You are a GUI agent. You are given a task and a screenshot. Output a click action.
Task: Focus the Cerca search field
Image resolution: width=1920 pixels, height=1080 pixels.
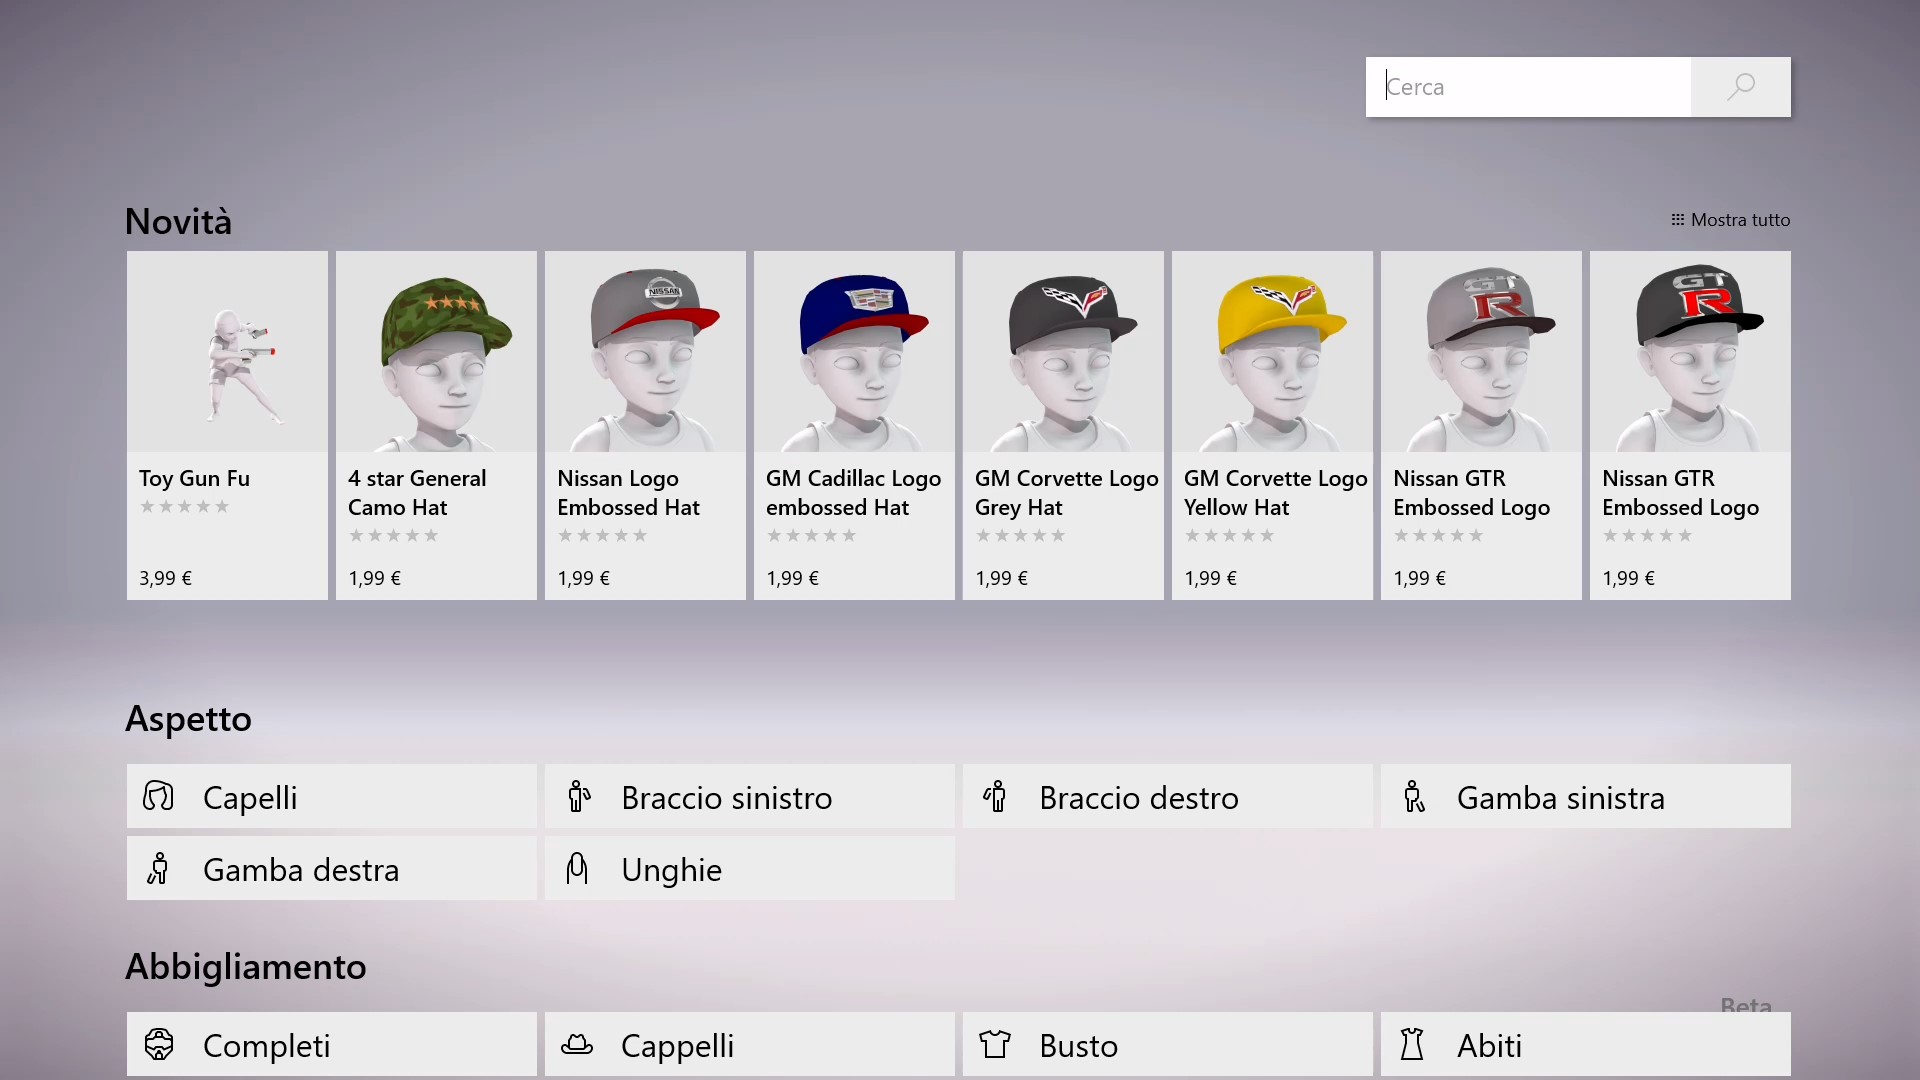[x=1528, y=87]
